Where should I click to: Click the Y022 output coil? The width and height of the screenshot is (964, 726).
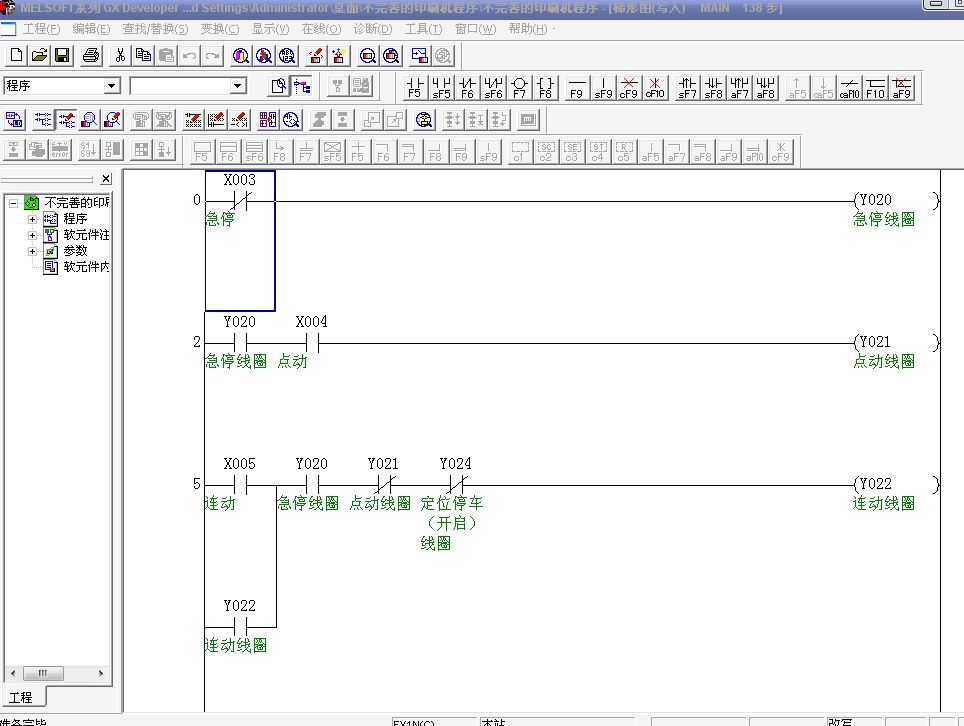pos(875,484)
